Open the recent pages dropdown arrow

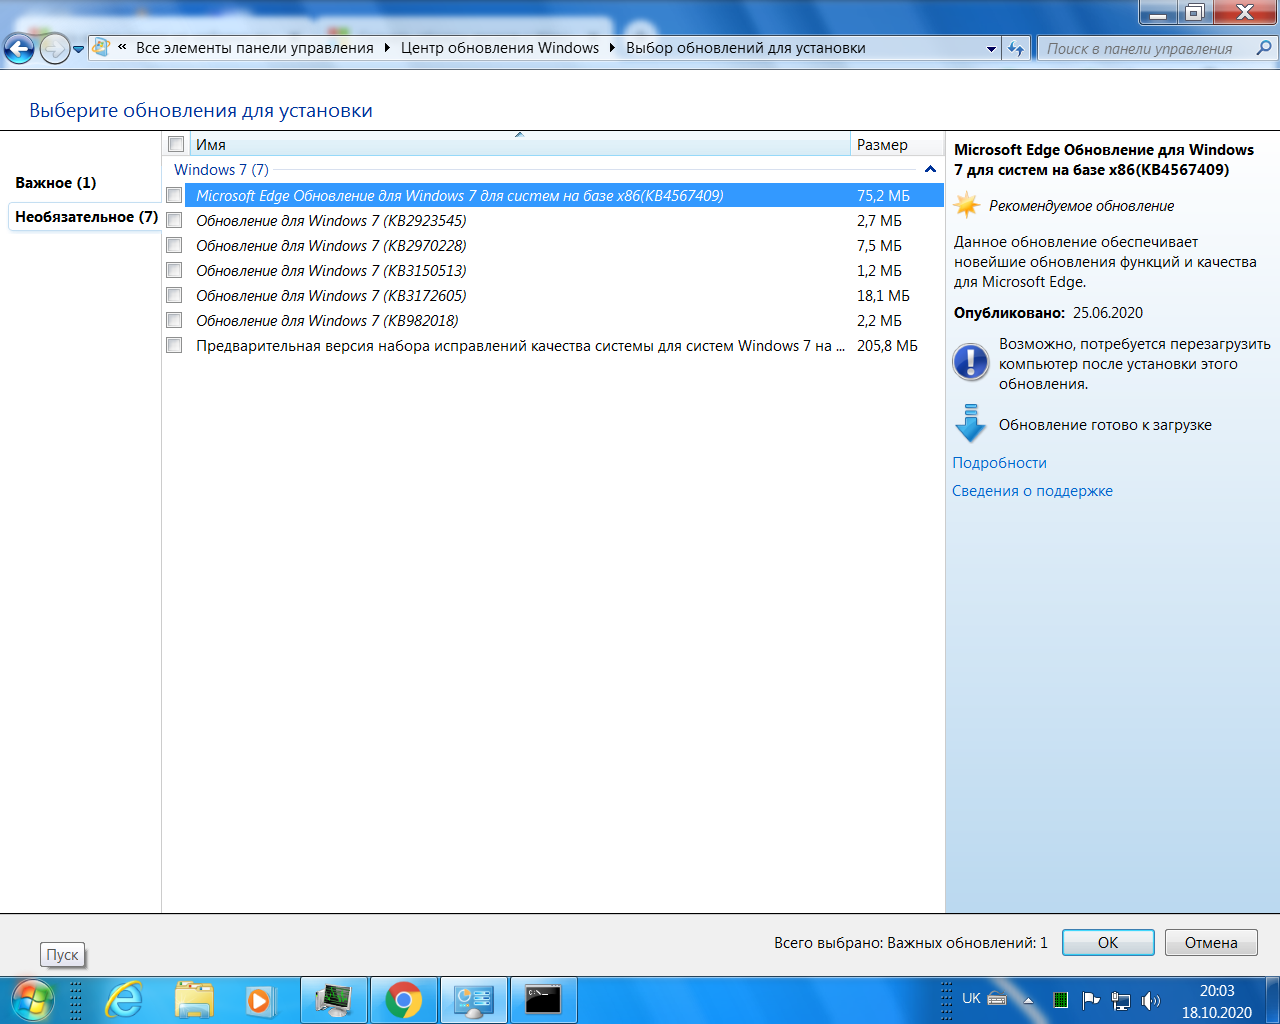[x=78, y=49]
